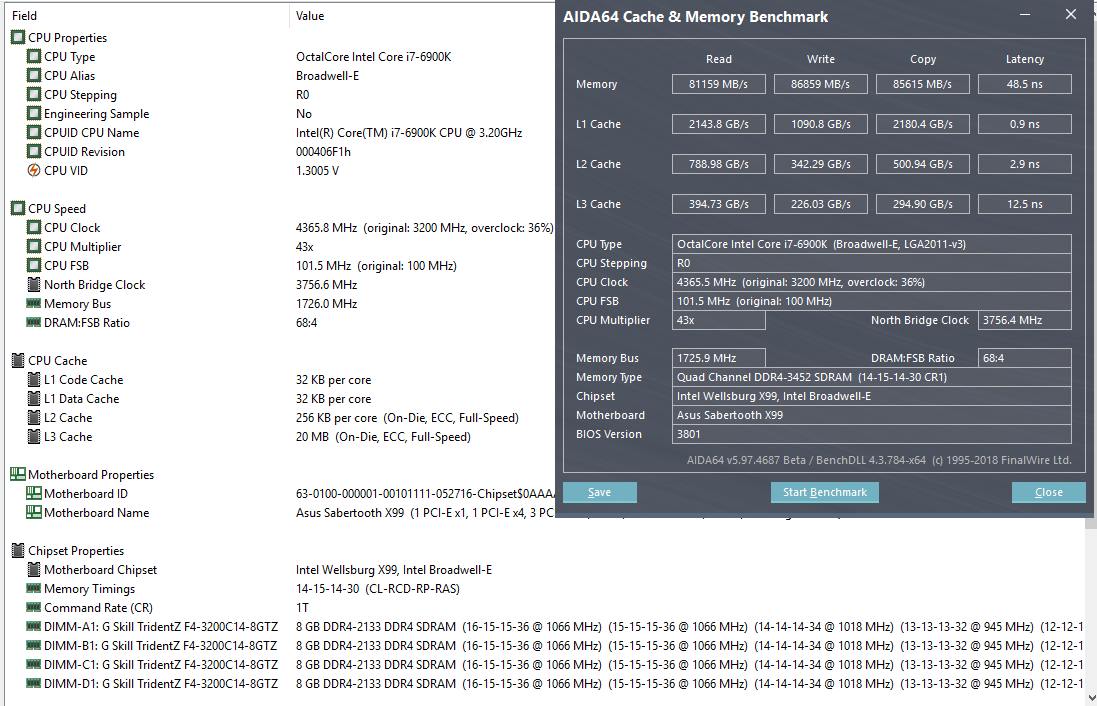Click the L1 Code Cache row icon
Viewport: 1097px width, 706px height.
pyautogui.click(x=34, y=379)
